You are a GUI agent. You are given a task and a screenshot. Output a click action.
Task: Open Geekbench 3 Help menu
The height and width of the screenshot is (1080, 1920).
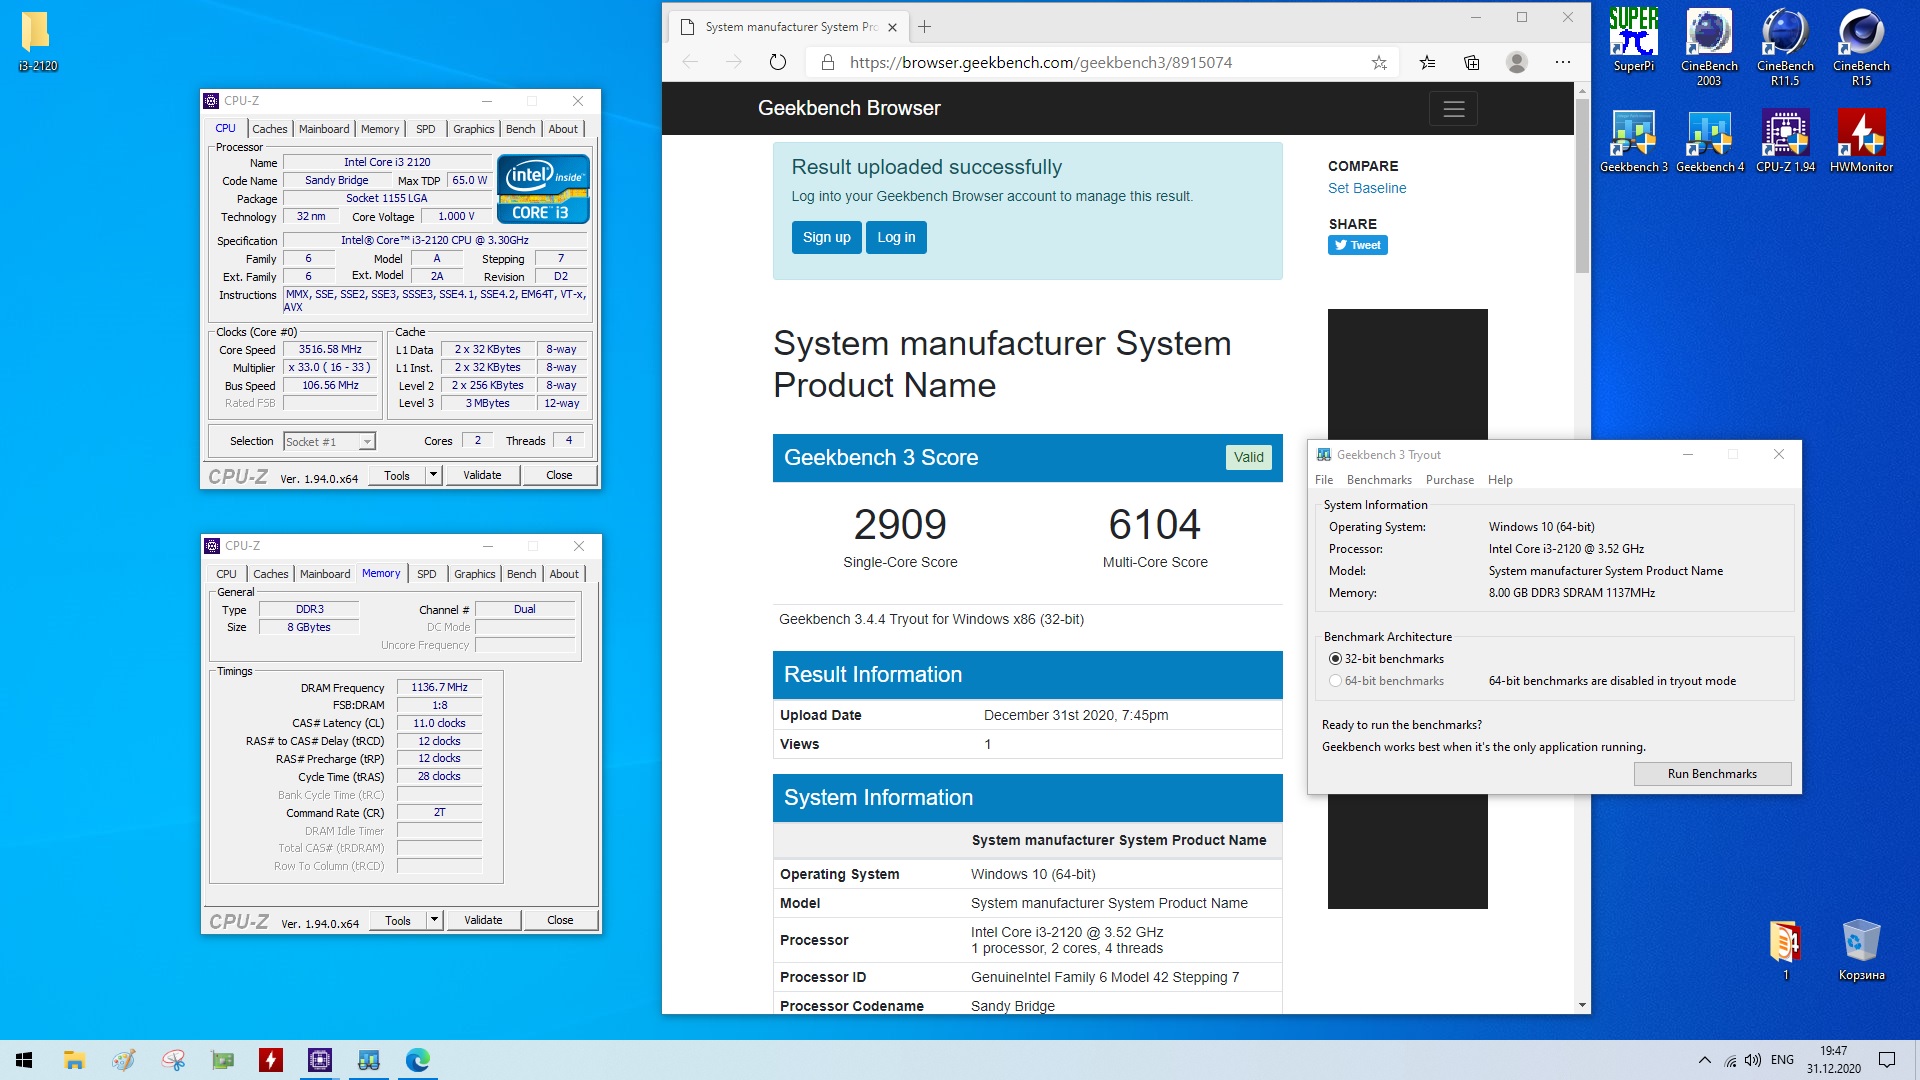(1500, 480)
